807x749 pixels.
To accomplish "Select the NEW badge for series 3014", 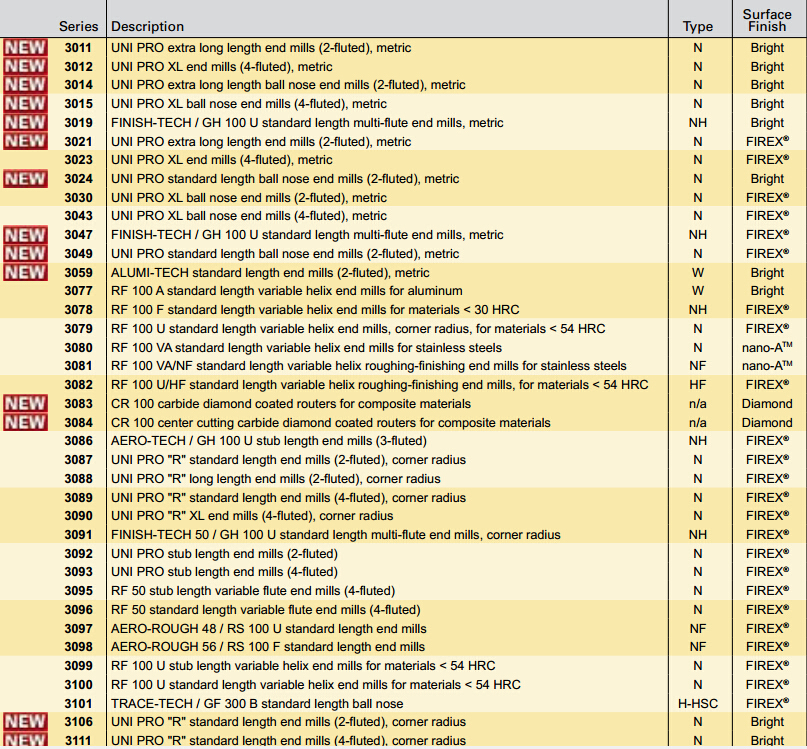I will tap(25, 84).
